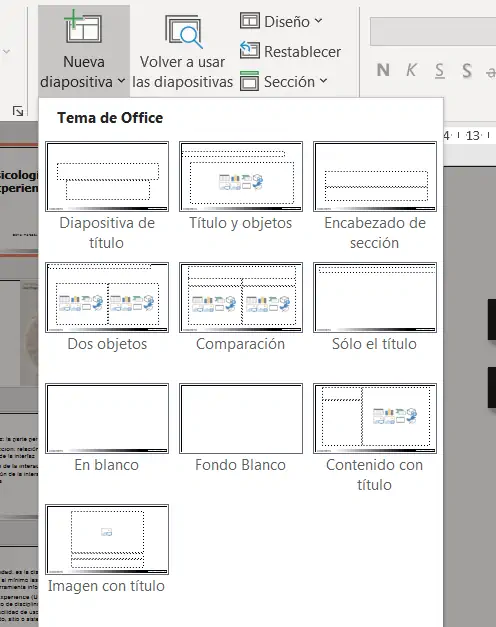Toggle underline with the underlined S
496x627 pixels.
(x=440, y=70)
